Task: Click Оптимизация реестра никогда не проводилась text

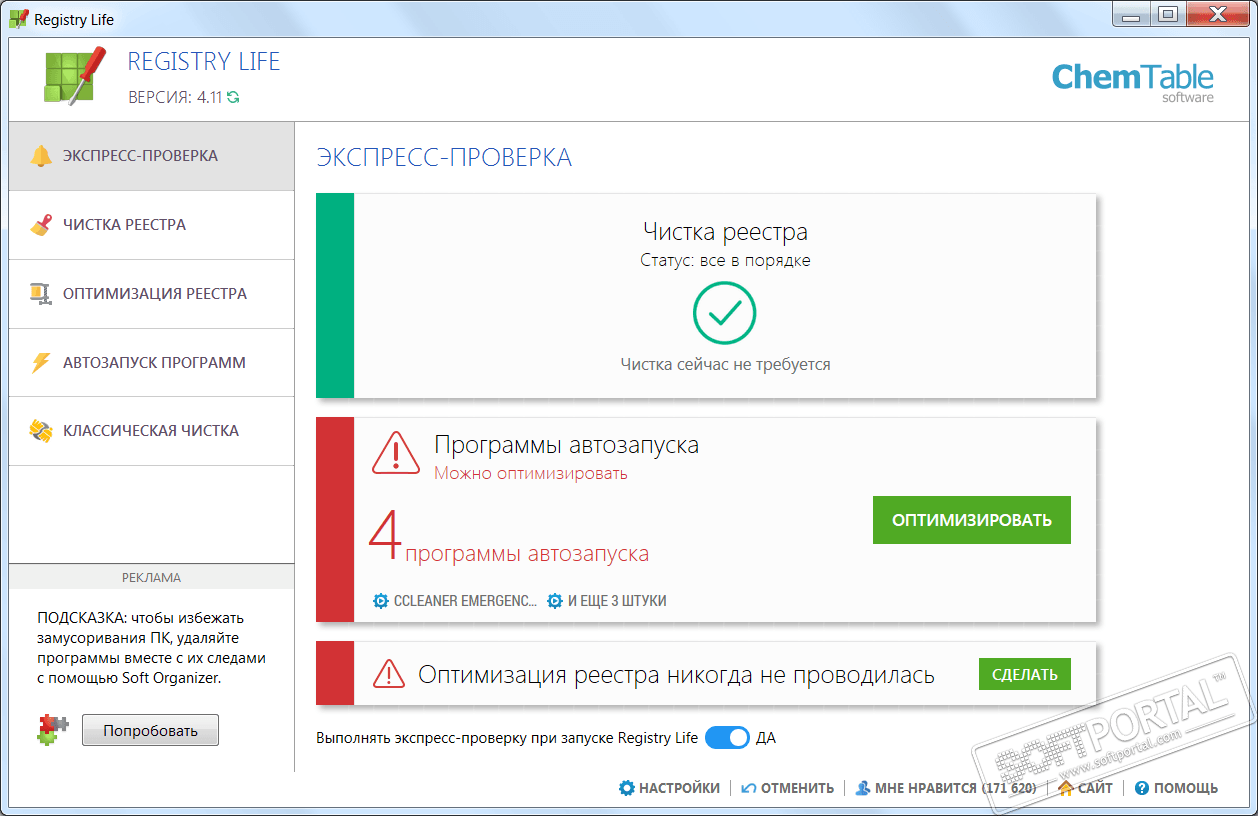Action: (x=676, y=675)
